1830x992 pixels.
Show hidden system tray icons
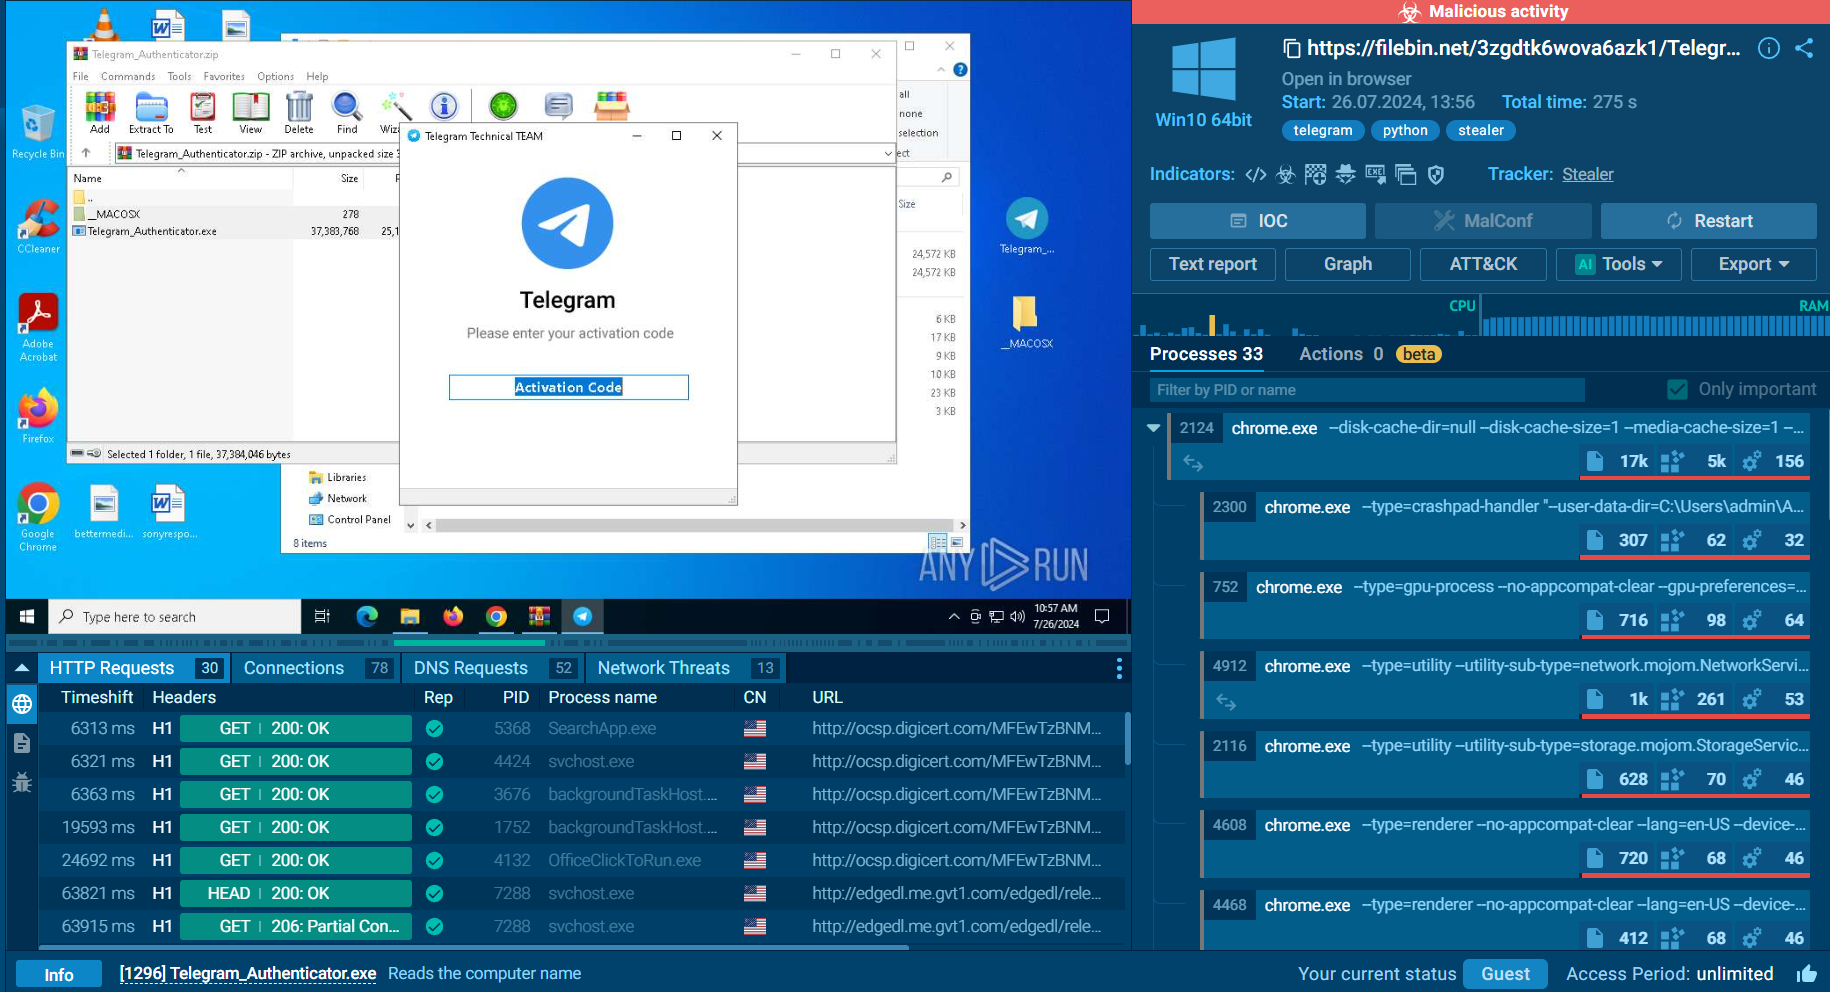[x=953, y=616]
